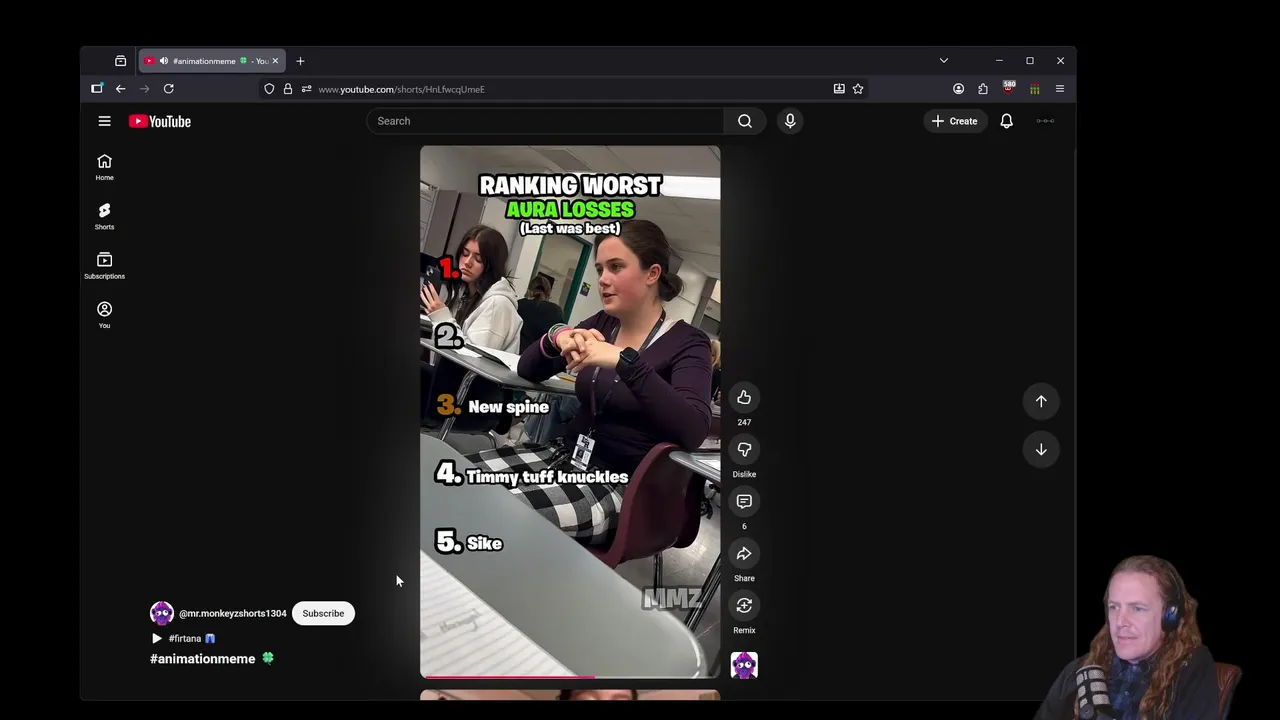
Task: Open the colored-bars extension icon
Action: click(1034, 89)
